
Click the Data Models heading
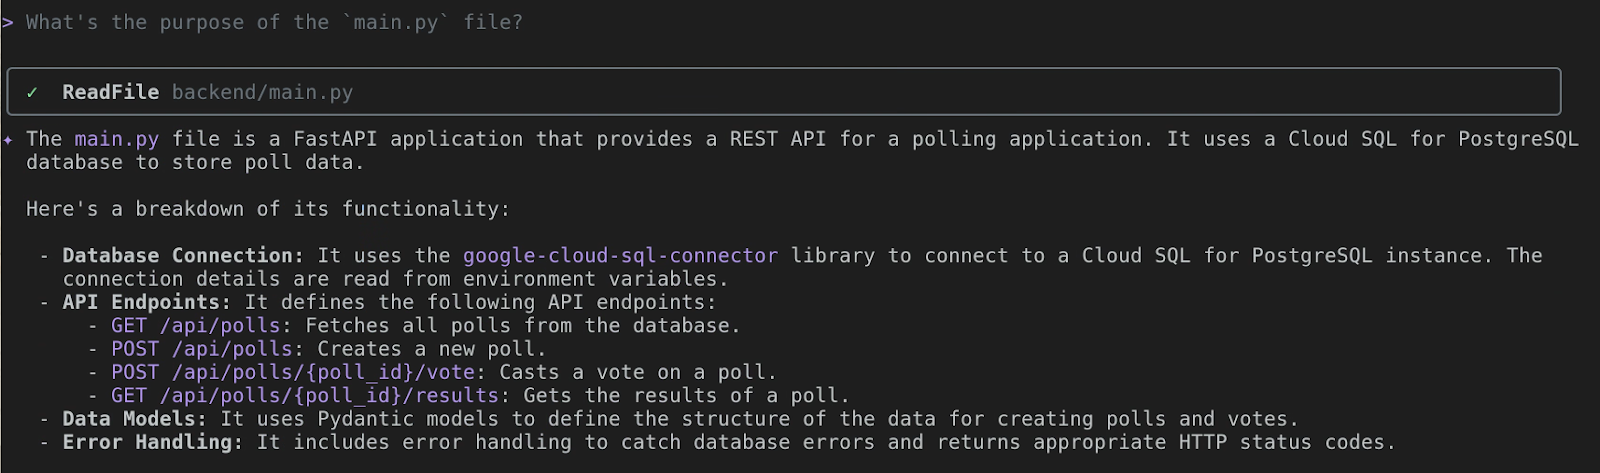[134, 419]
